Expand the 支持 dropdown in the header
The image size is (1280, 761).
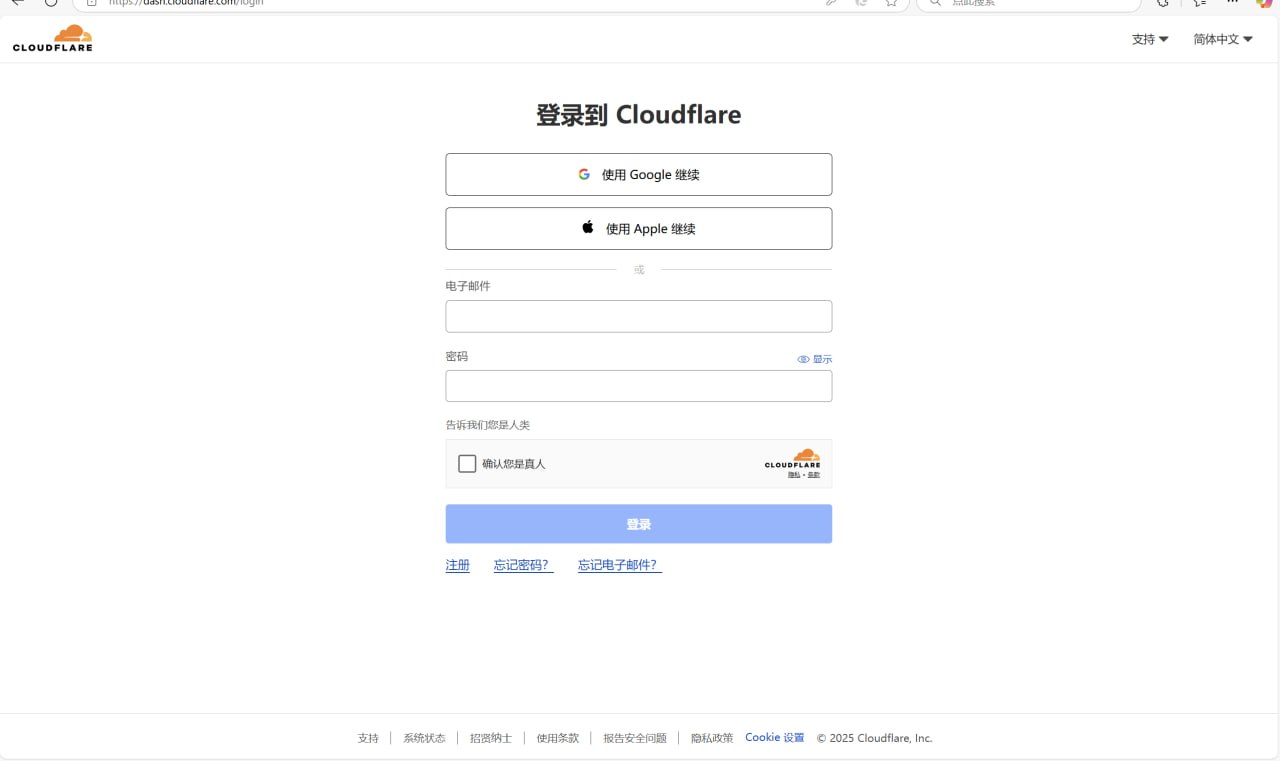point(1149,39)
